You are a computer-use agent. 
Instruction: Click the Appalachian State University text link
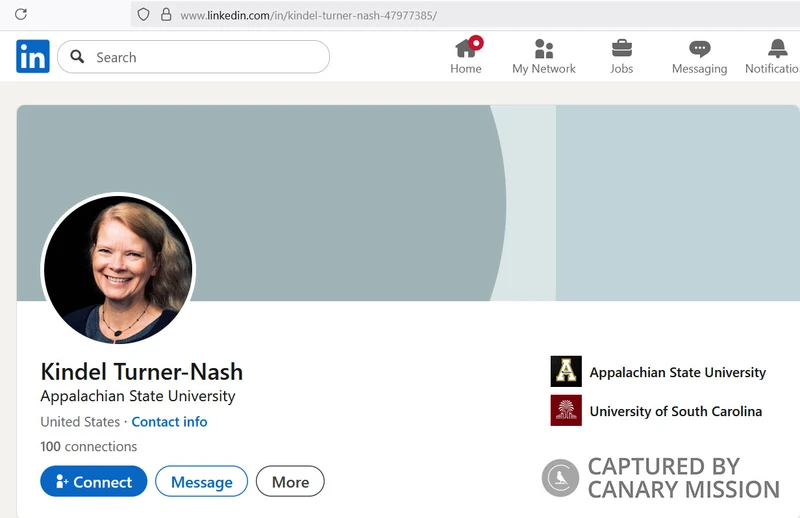[678, 372]
